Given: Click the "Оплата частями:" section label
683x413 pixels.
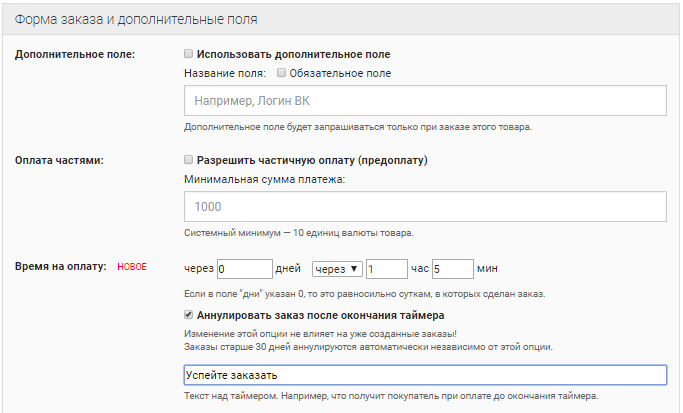Looking at the screenshot, I should pos(60,160).
